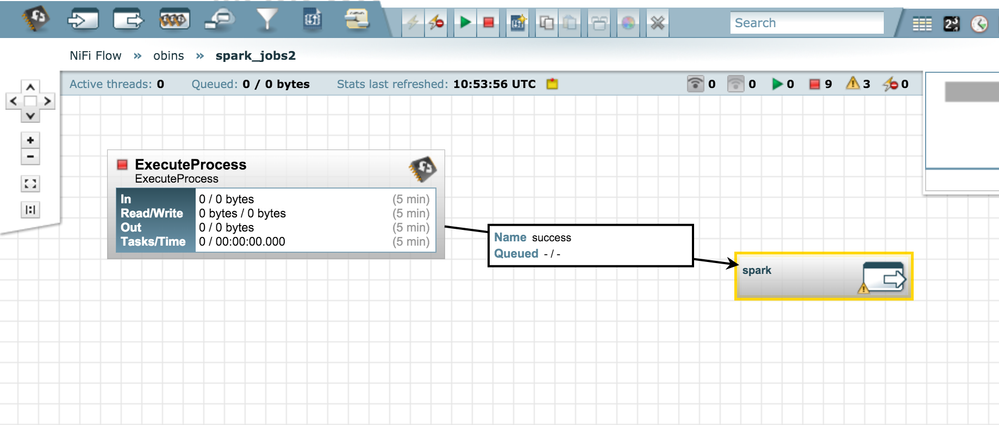Select the ExecuteProcess processor title
The image size is (999, 425).
[190, 164]
